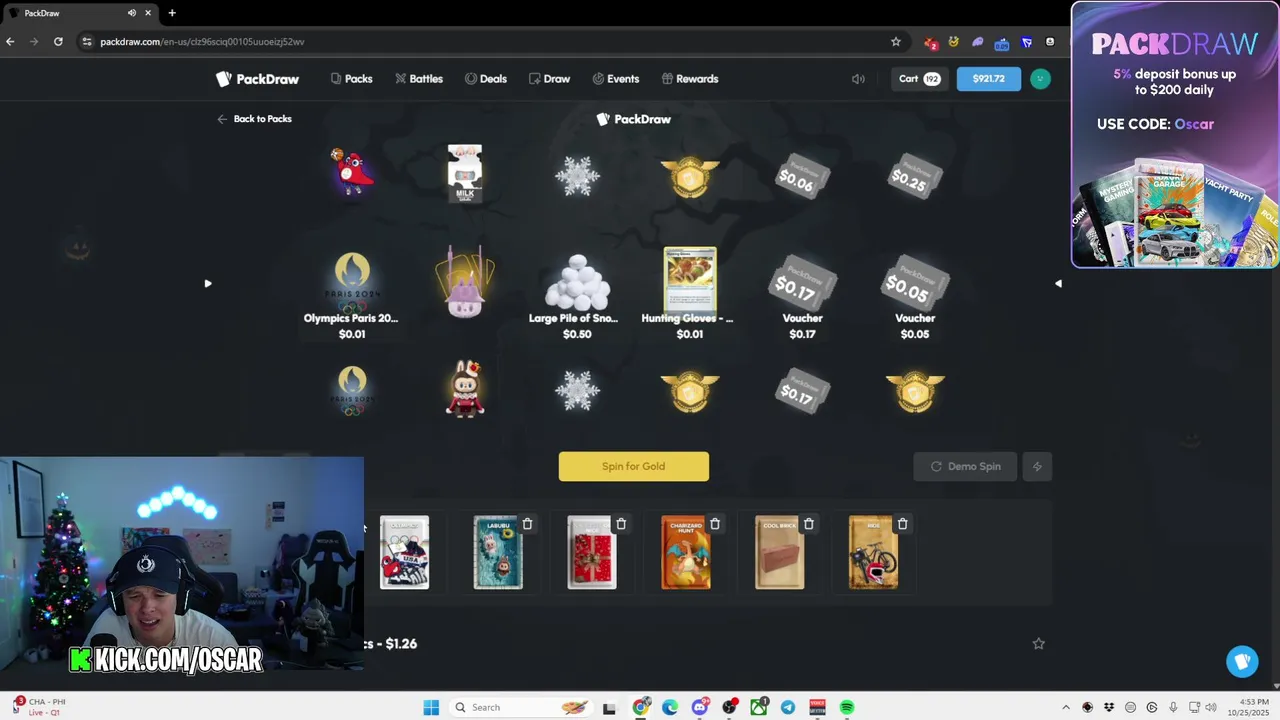Click the PackDraw logo in header

(x=257, y=79)
